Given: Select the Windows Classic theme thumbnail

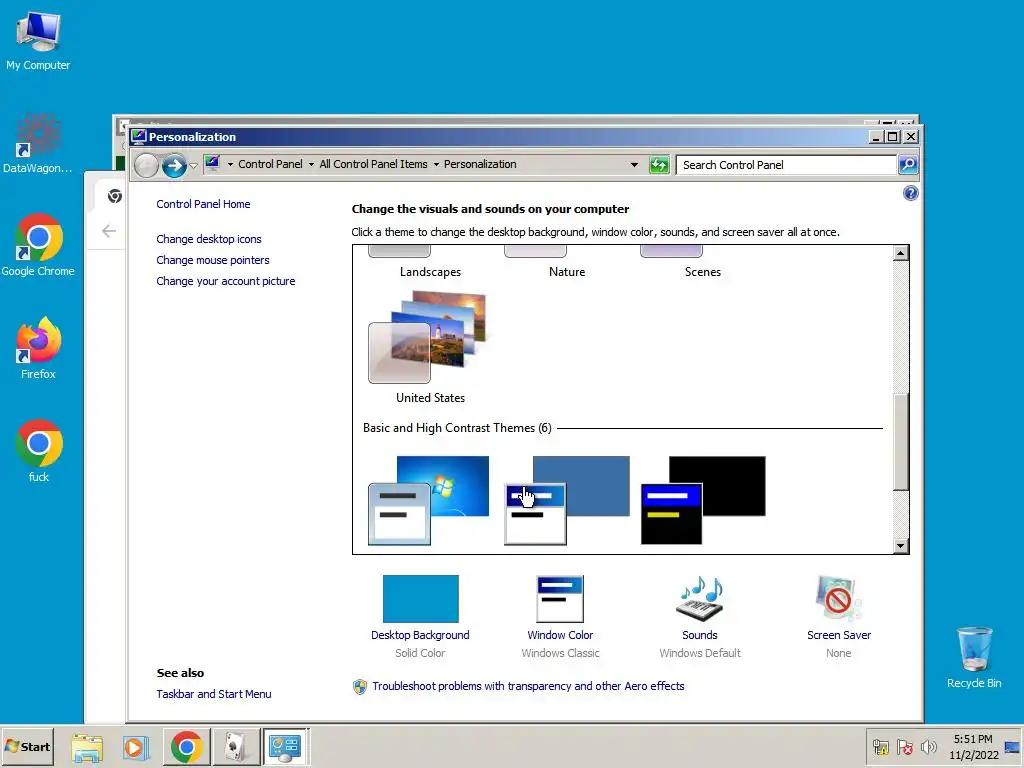Looking at the screenshot, I should [567, 500].
